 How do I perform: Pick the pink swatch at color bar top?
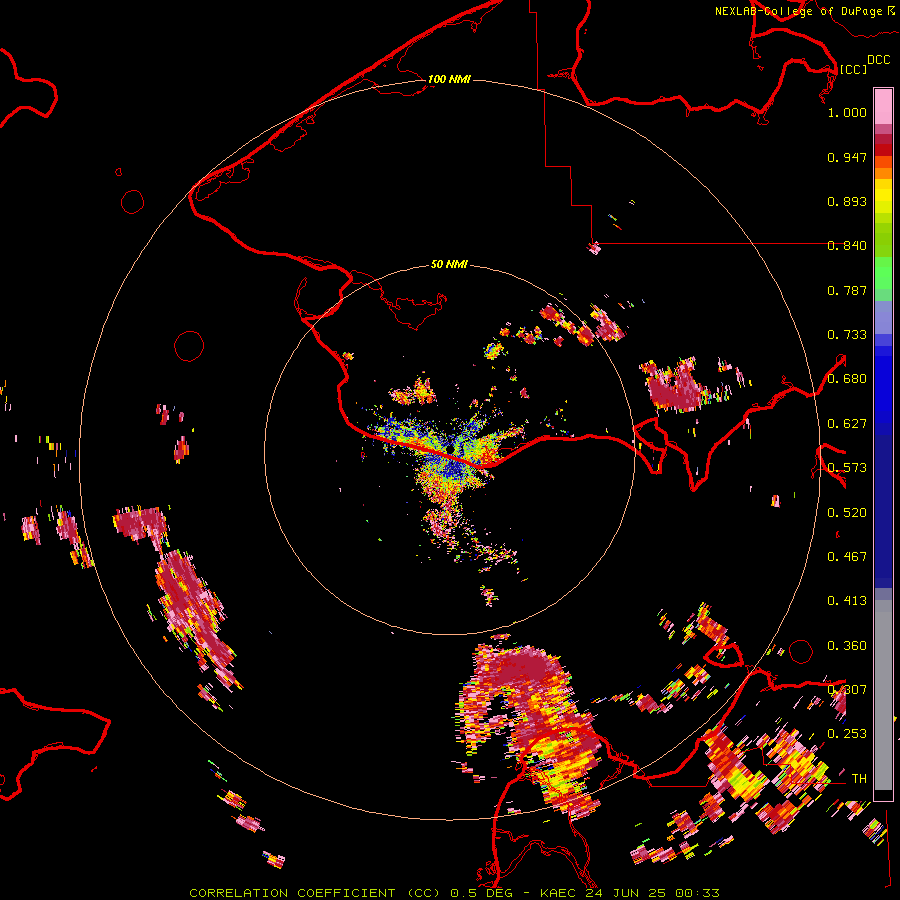coord(883,106)
